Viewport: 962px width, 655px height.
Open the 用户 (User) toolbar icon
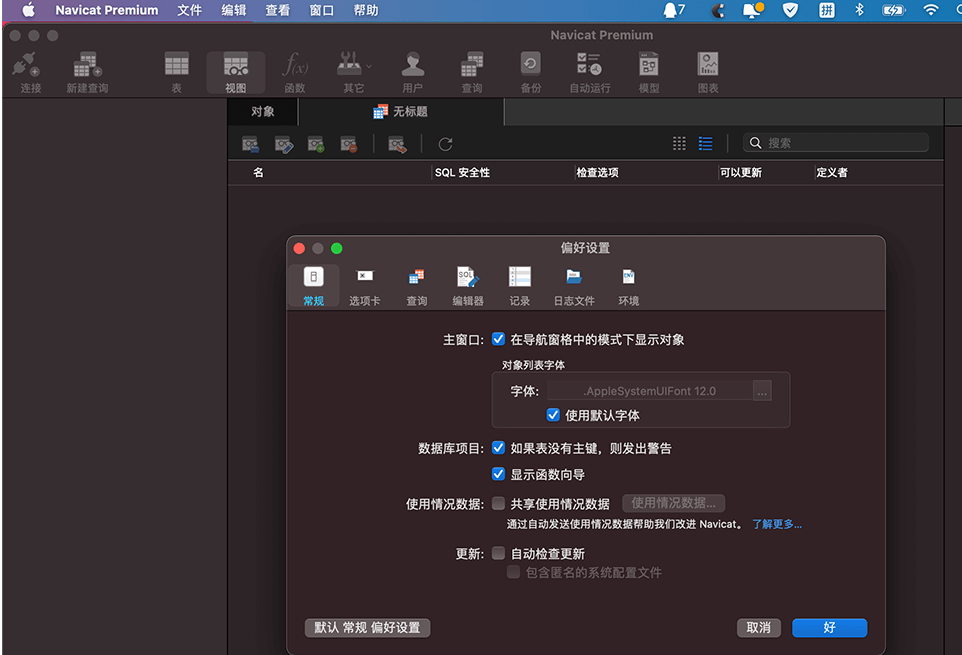[x=412, y=72]
